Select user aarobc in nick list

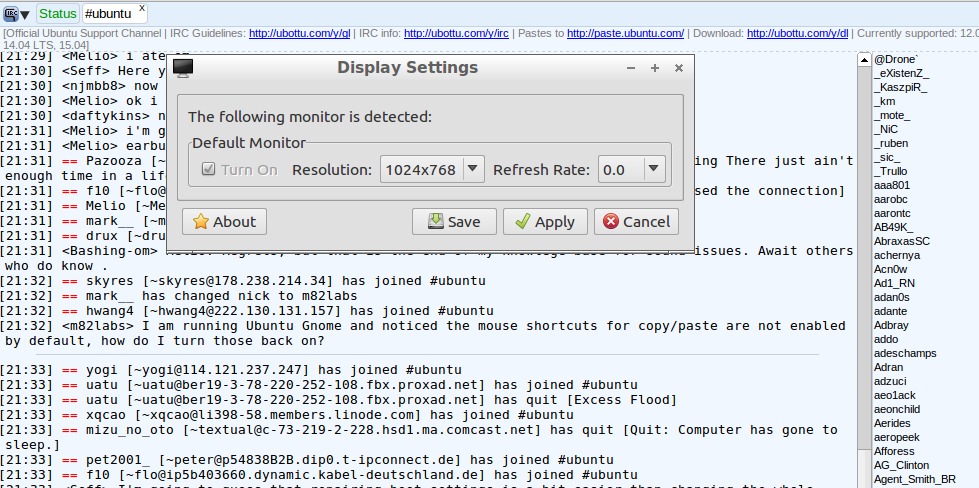(x=891, y=200)
